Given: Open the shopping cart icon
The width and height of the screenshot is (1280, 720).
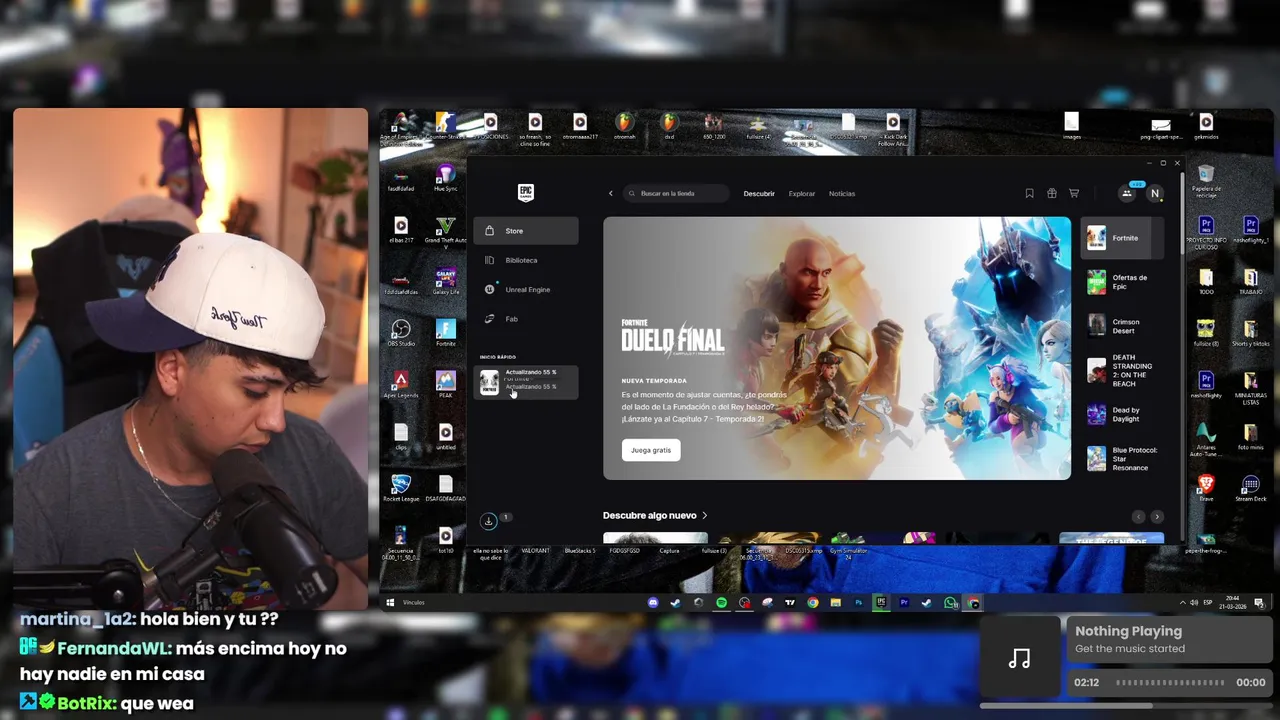Looking at the screenshot, I should point(1074,194).
